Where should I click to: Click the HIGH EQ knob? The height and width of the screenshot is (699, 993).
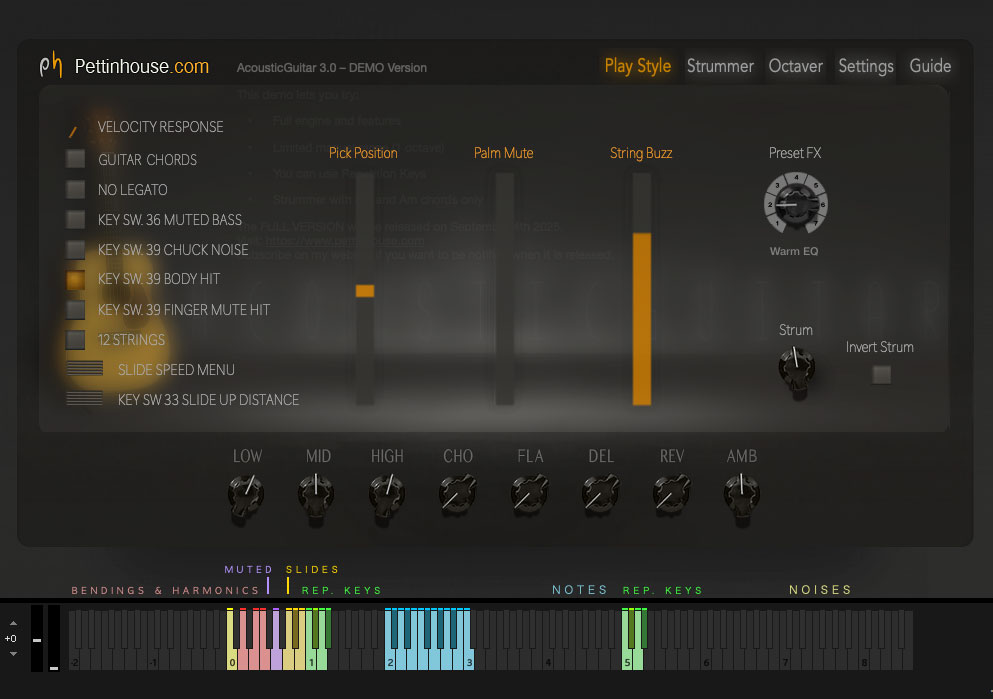(386, 495)
